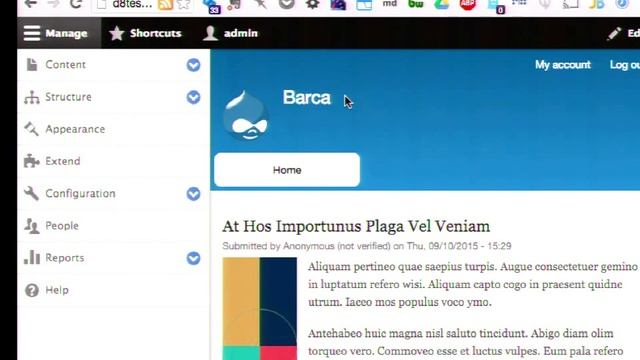Click the yellow JB extension icon
This screenshot has width=640, height=360.
pos(596,4)
